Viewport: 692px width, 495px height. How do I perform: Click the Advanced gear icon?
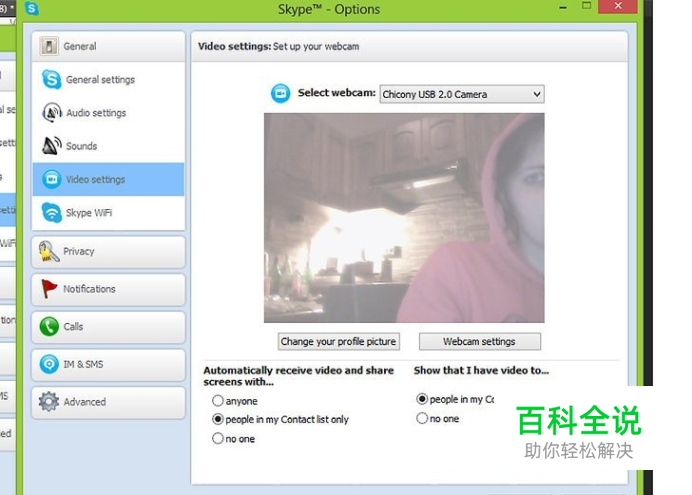[x=49, y=402]
